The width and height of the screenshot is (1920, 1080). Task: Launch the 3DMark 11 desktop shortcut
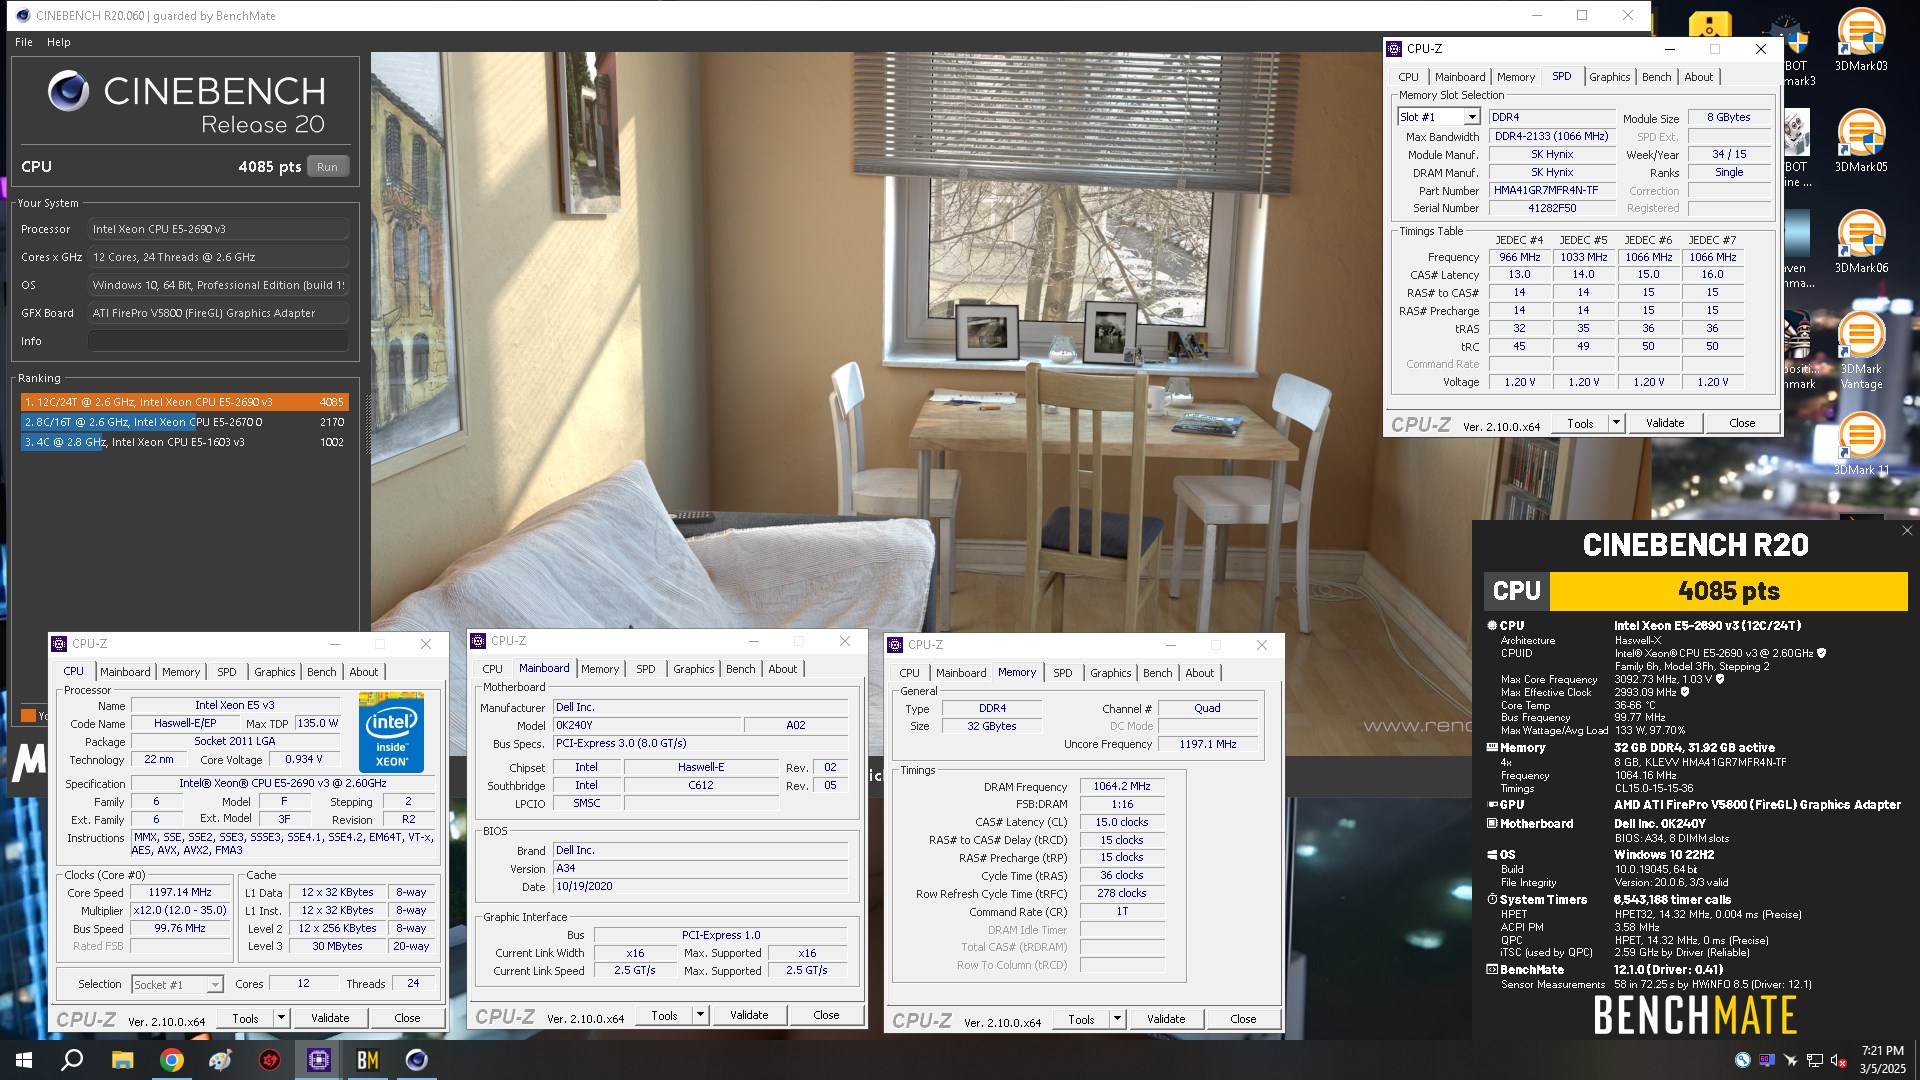click(x=1861, y=444)
